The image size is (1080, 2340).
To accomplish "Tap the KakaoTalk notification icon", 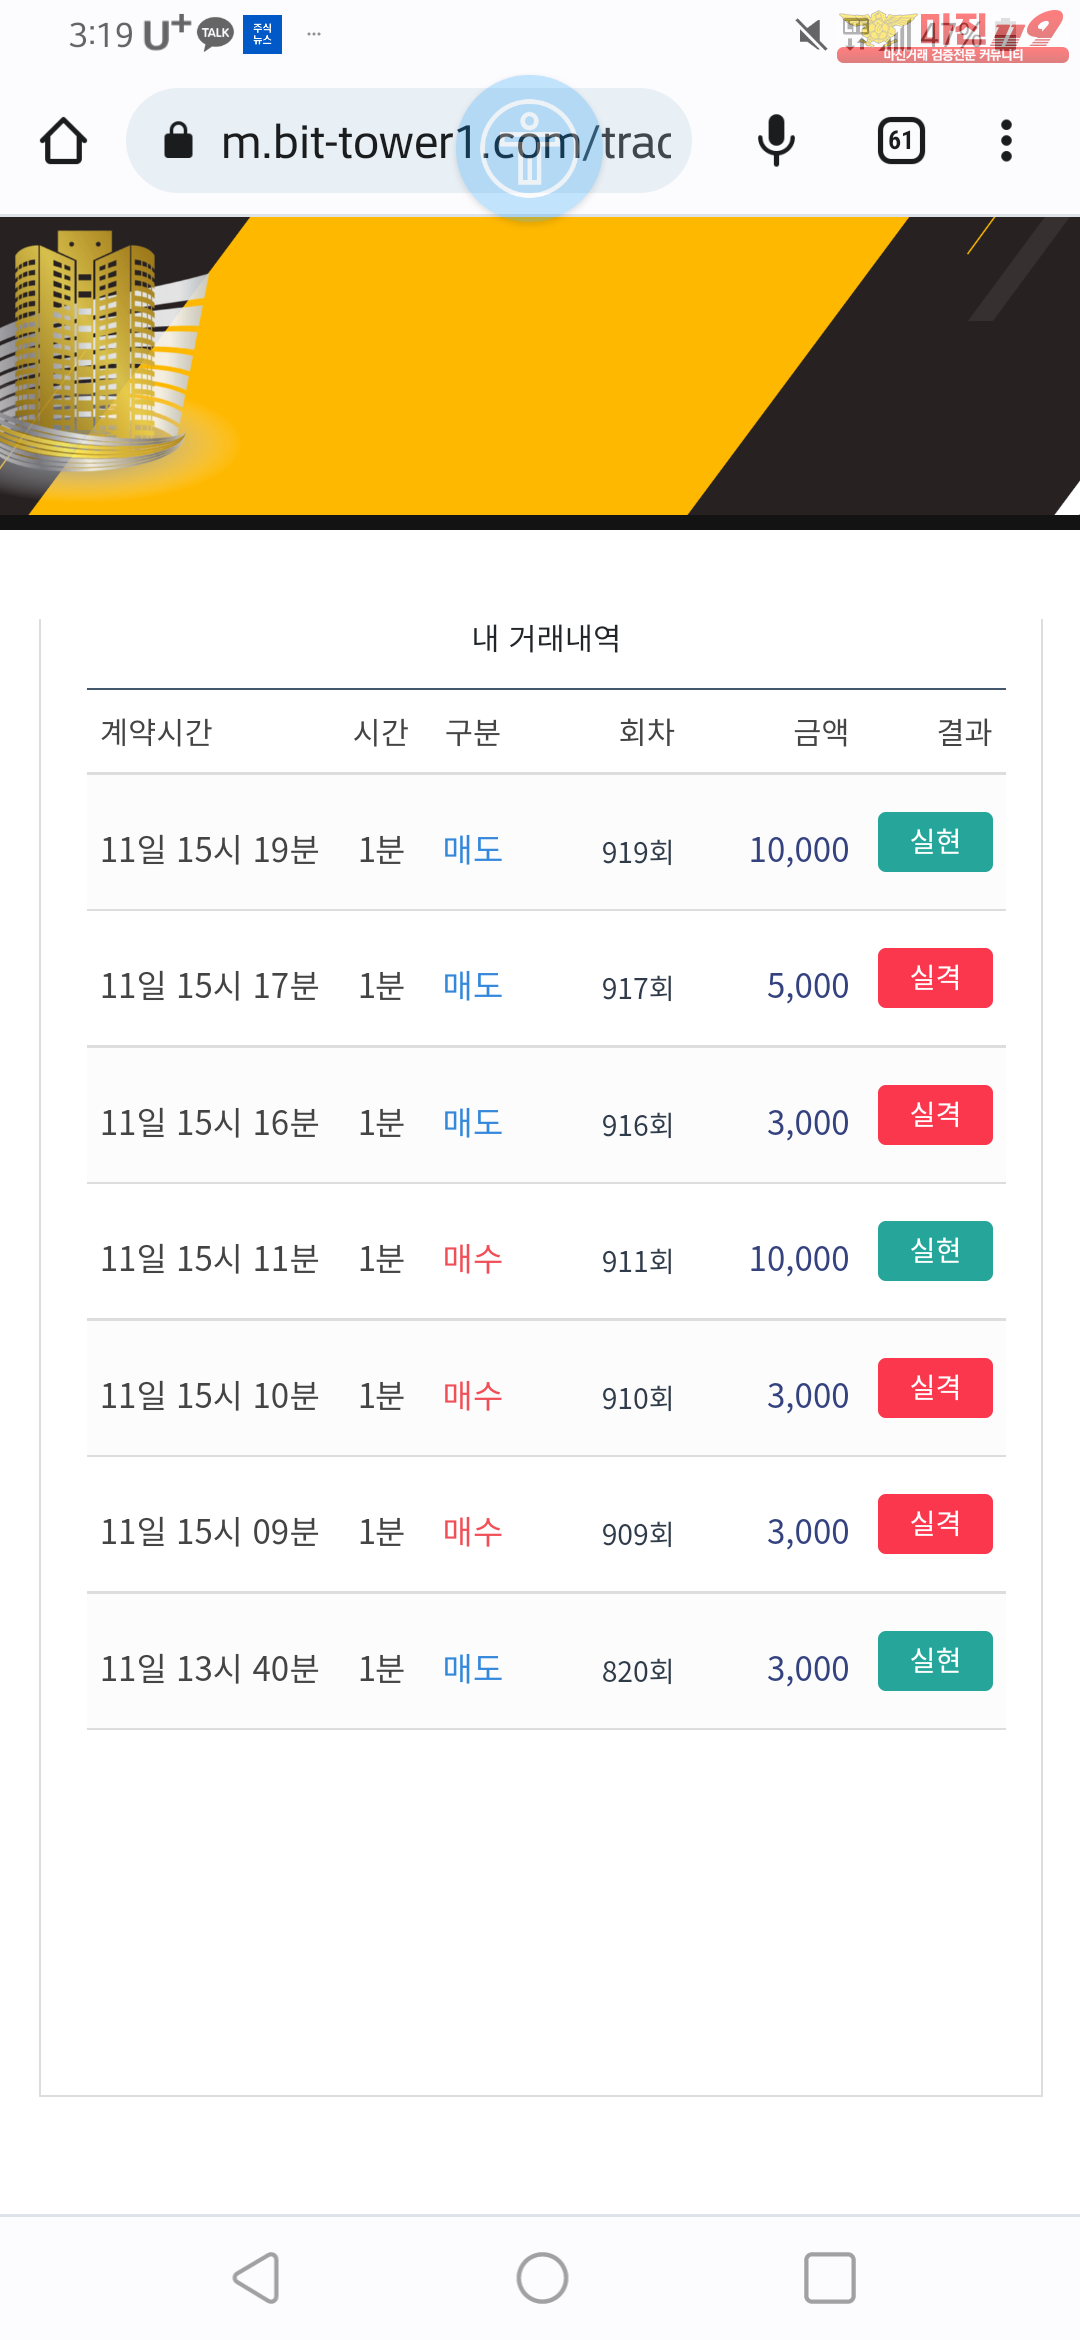I will coord(215,34).
